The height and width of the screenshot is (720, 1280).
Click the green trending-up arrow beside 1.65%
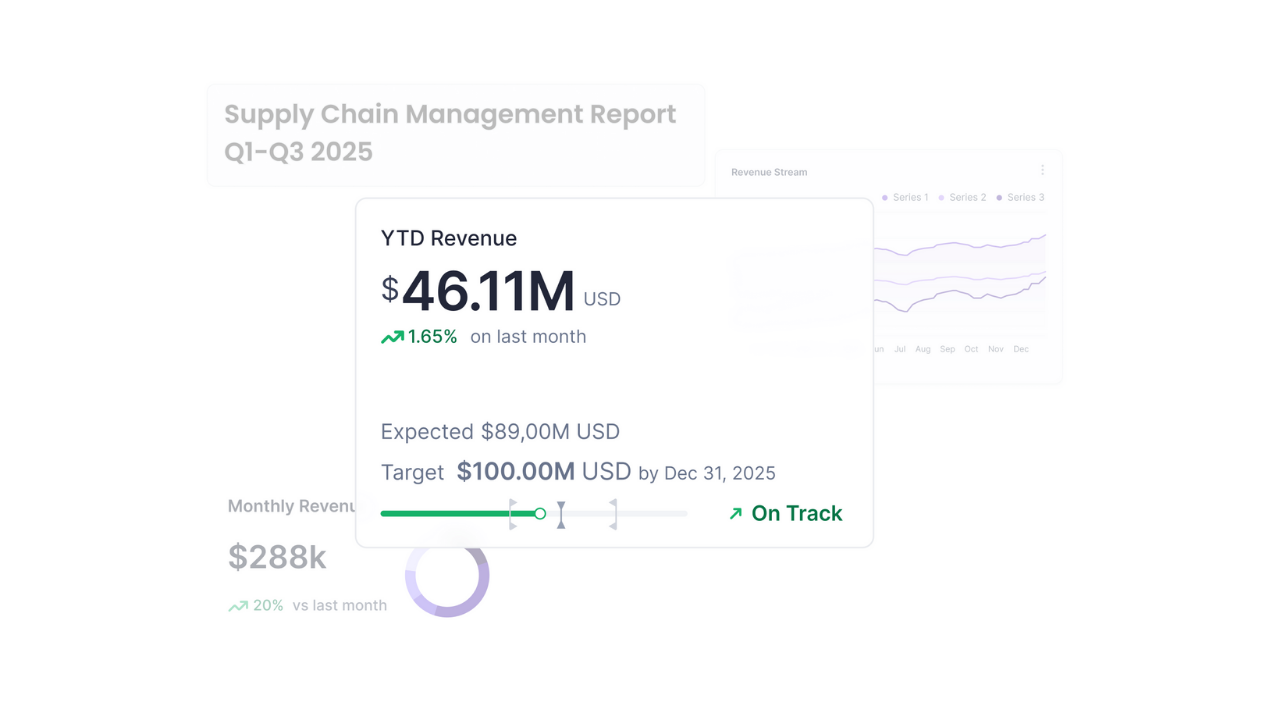(x=392, y=338)
